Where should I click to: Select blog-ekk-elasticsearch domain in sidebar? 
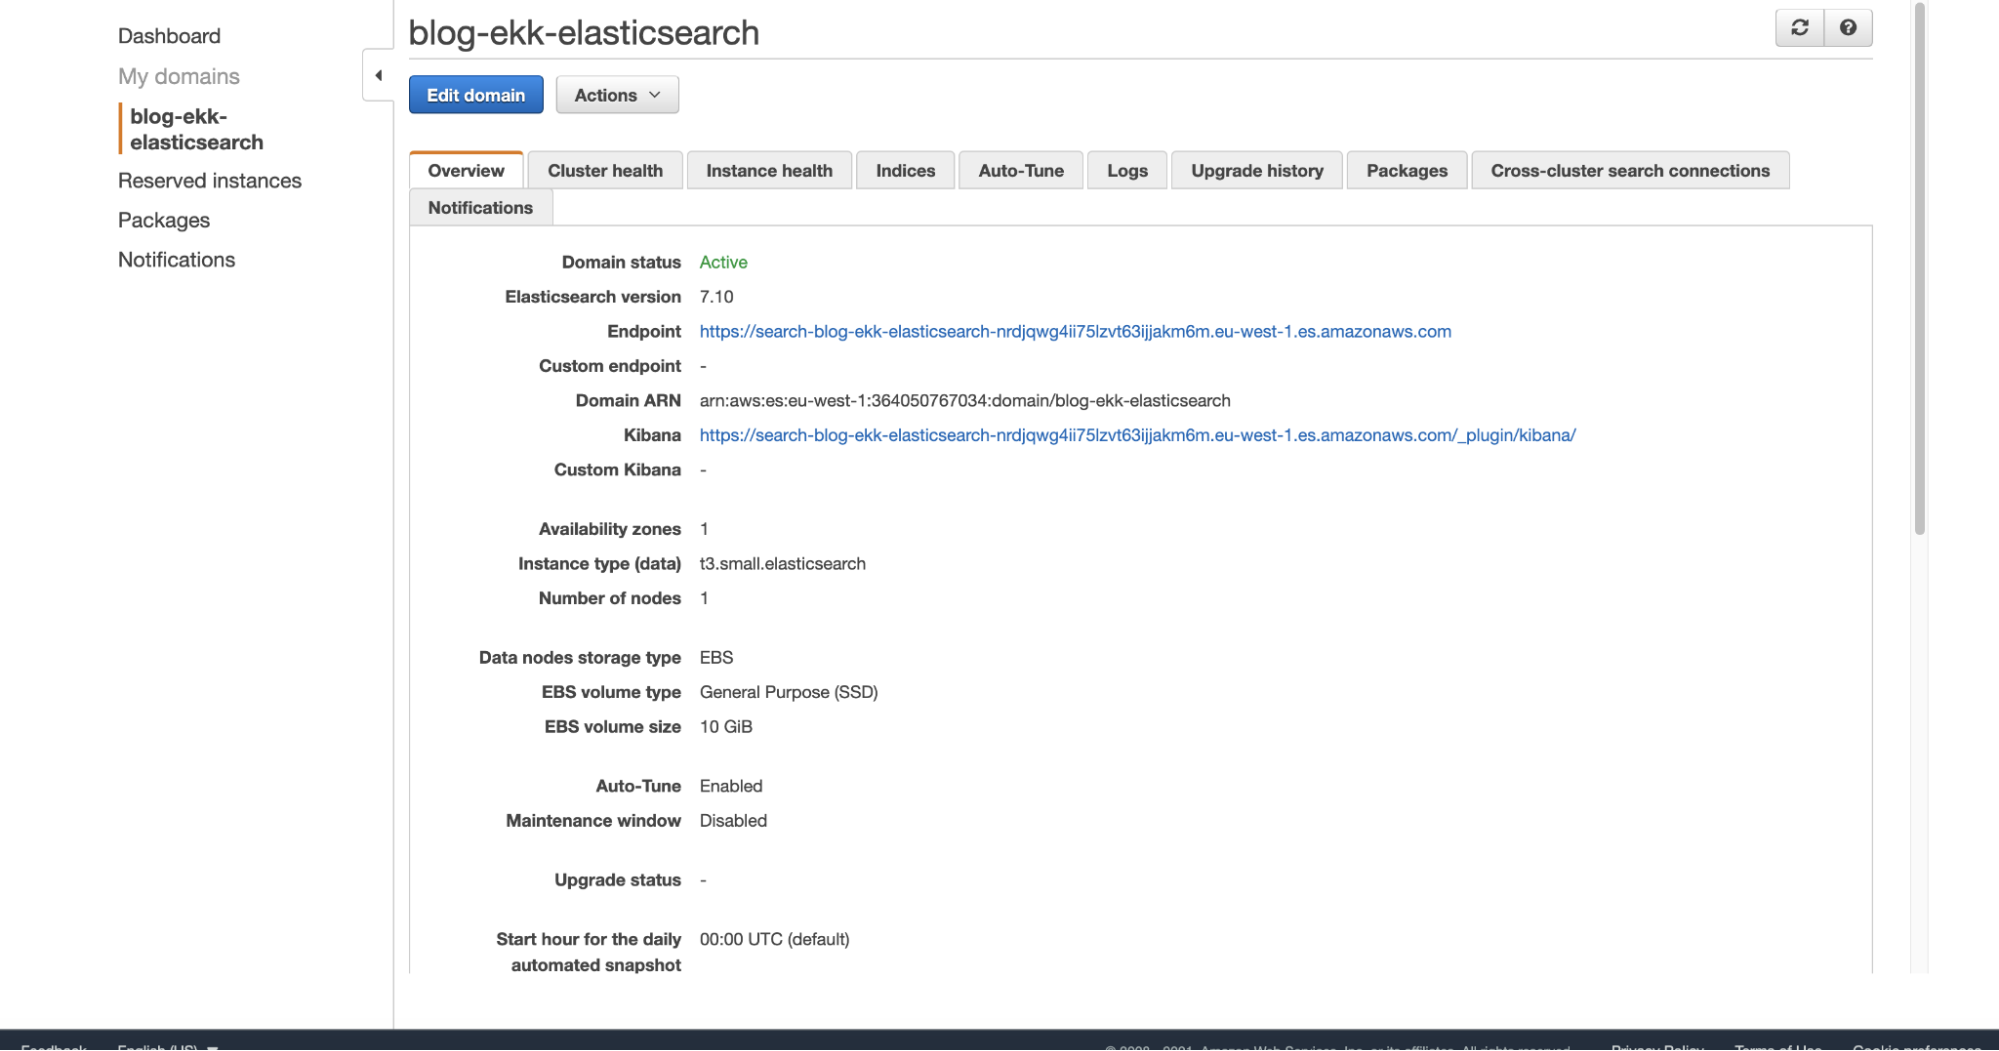click(x=196, y=129)
